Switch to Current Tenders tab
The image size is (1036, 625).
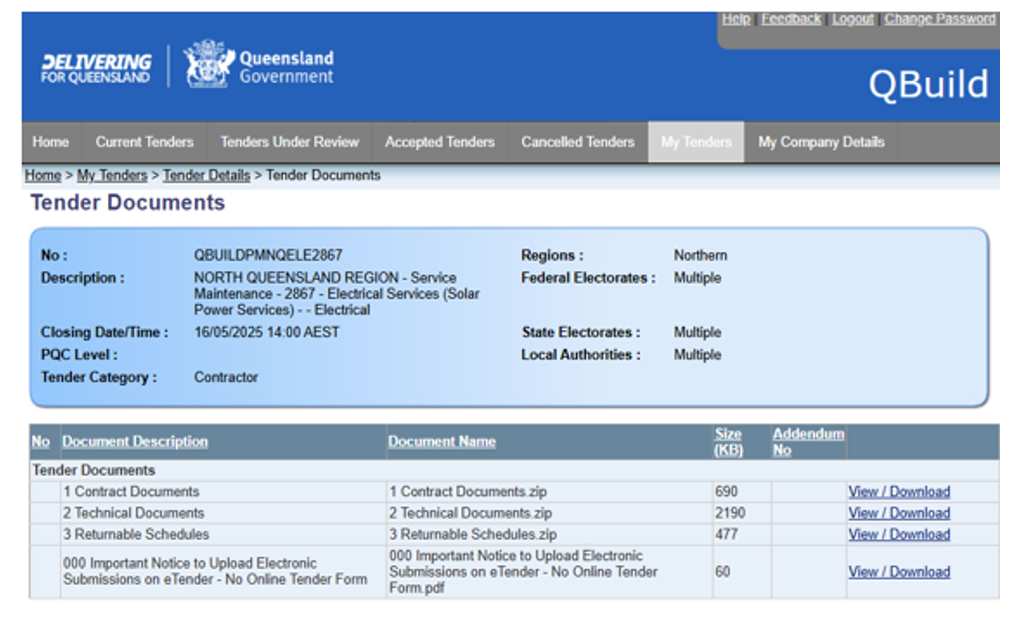pyautogui.click(x=144, y=142)
